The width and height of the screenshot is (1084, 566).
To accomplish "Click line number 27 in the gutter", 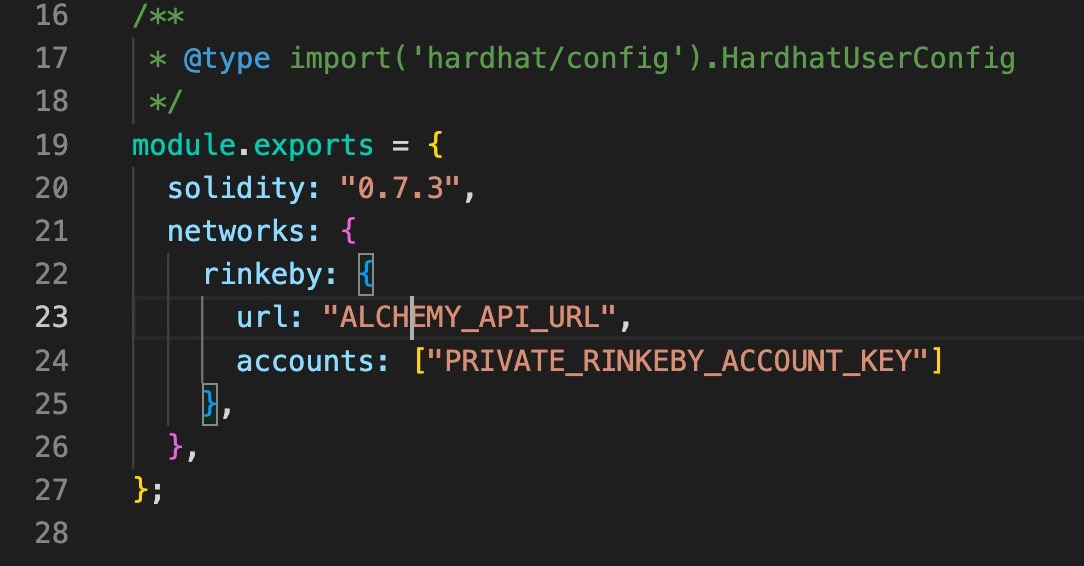I will 51,489.
